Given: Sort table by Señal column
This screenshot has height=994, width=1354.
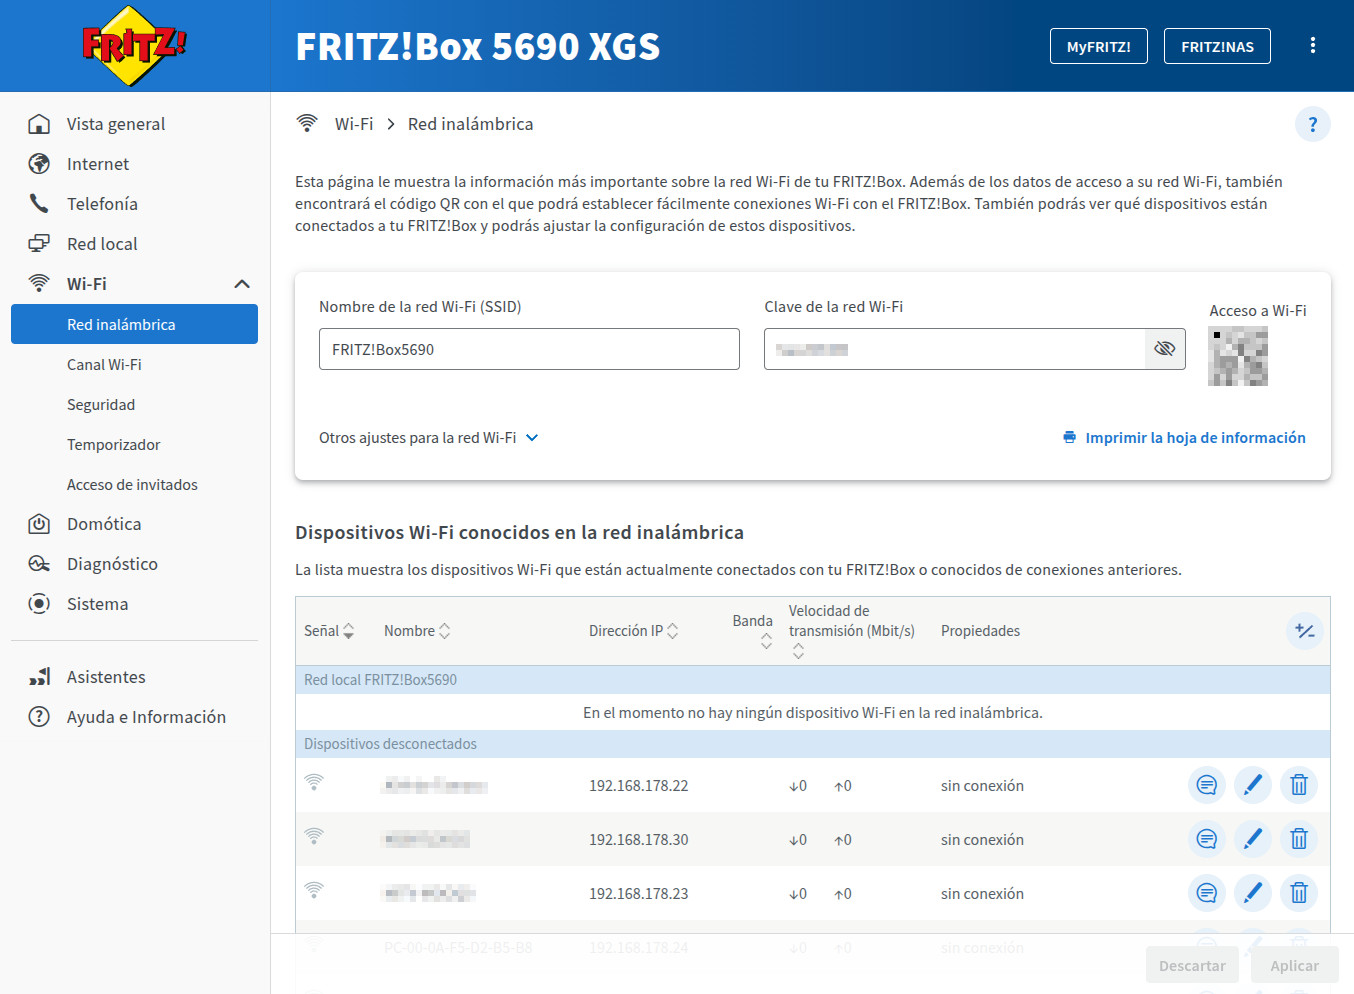Looking at the screenshot, I should tap(329, 631).
